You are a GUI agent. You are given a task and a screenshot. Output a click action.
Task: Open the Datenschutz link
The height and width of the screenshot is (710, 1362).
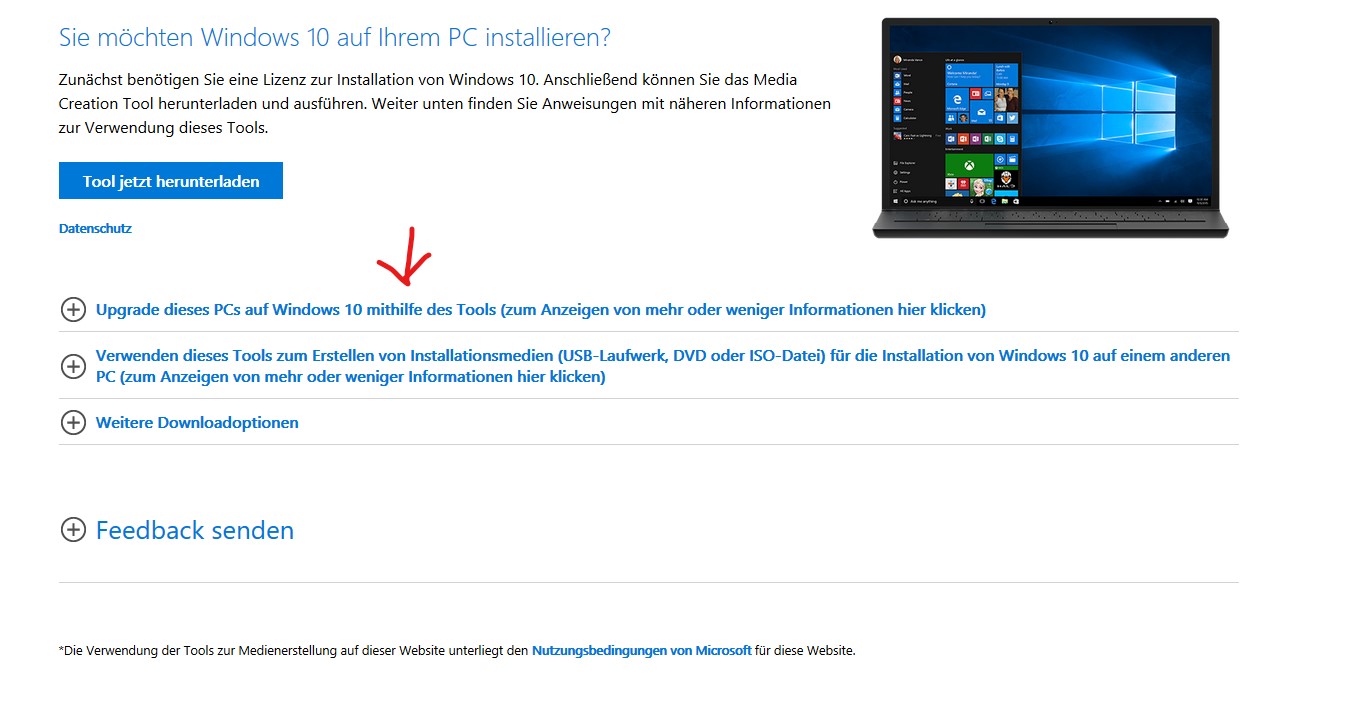(95, 228)
